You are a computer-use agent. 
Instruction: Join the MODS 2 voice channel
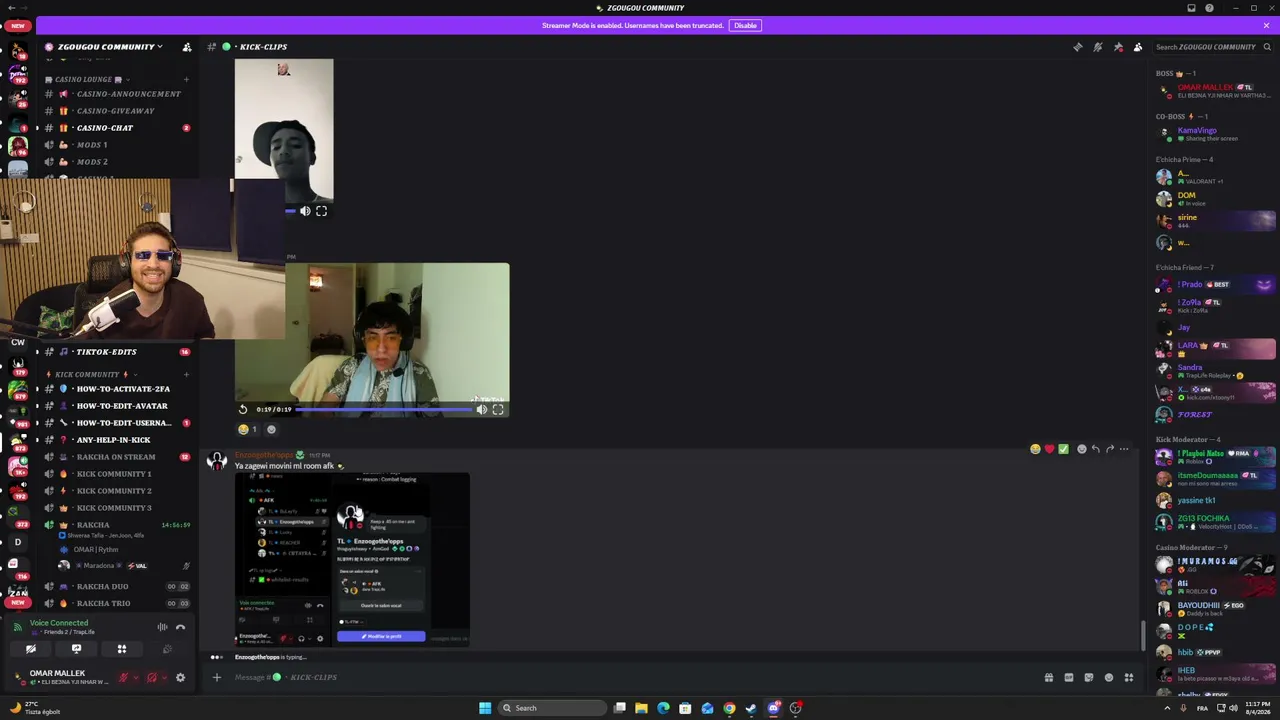coord(118,162)
